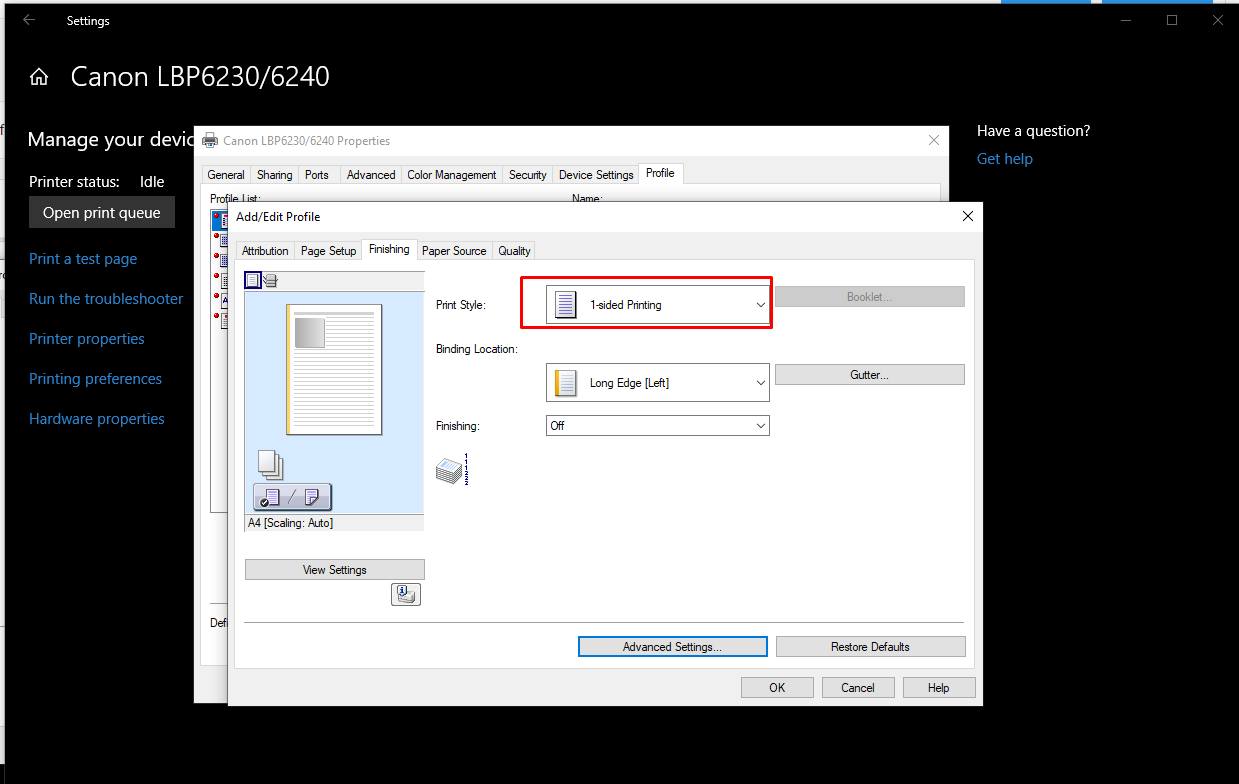The image size is (1239, 784).
Task: Open the Sharing tab in Properties window
Action: click(275, 175)
